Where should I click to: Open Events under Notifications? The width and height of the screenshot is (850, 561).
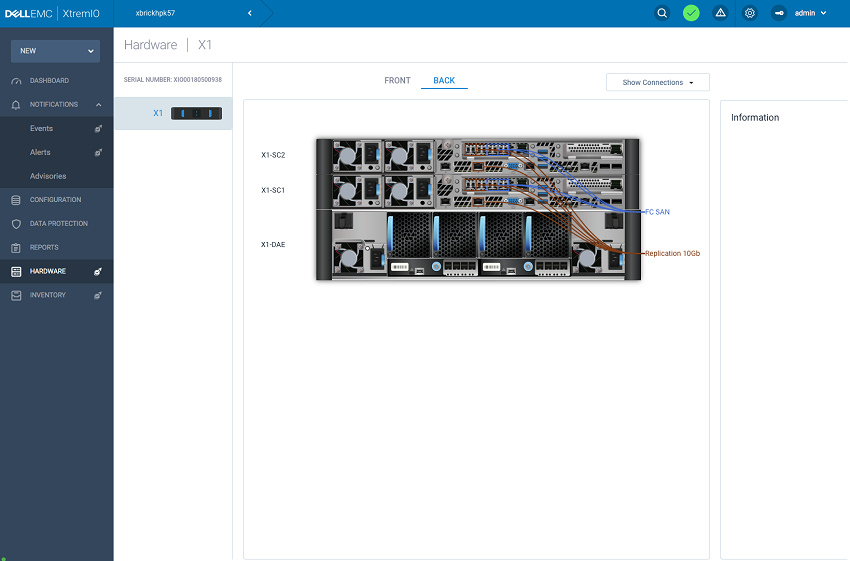pyautogui.click(x=41, y=128)
